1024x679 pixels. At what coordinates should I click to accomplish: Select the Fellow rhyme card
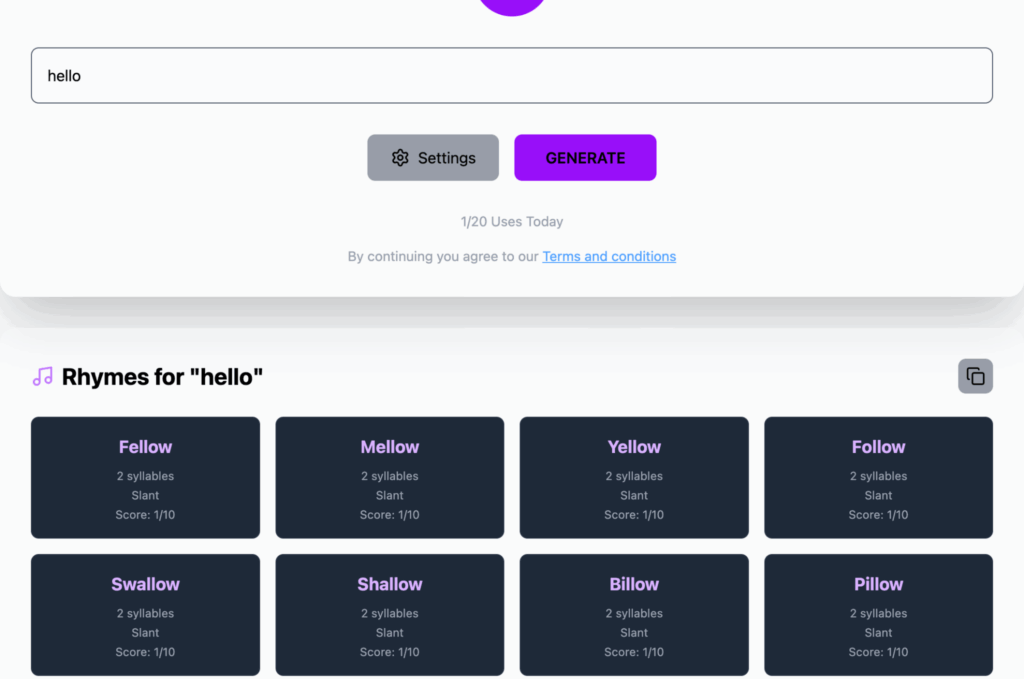[145, 477]
